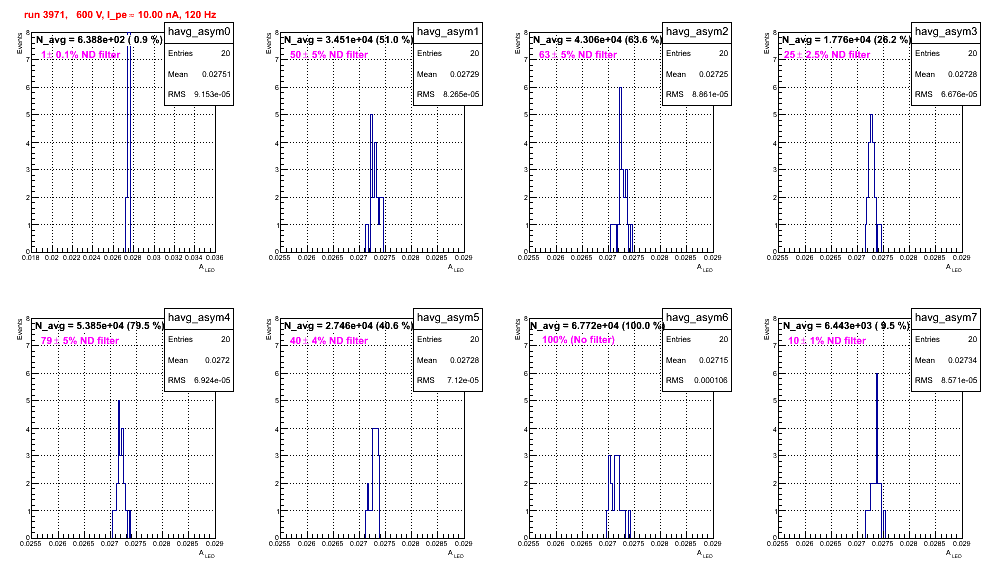Click Entries 20 in havg_asym5 box
The height and width of the screenshot is (572, 996).
pos(448,340)
